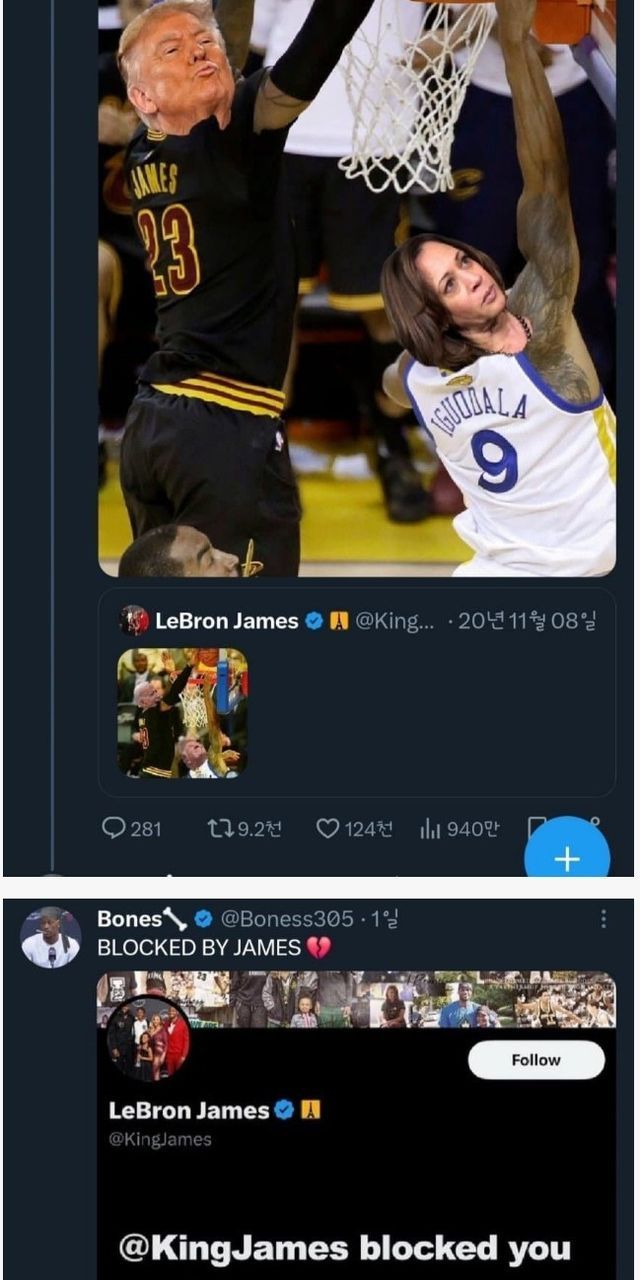View analytics via the bar chart icon
This screenshot has height=1280, width=640.
point(431,829)
